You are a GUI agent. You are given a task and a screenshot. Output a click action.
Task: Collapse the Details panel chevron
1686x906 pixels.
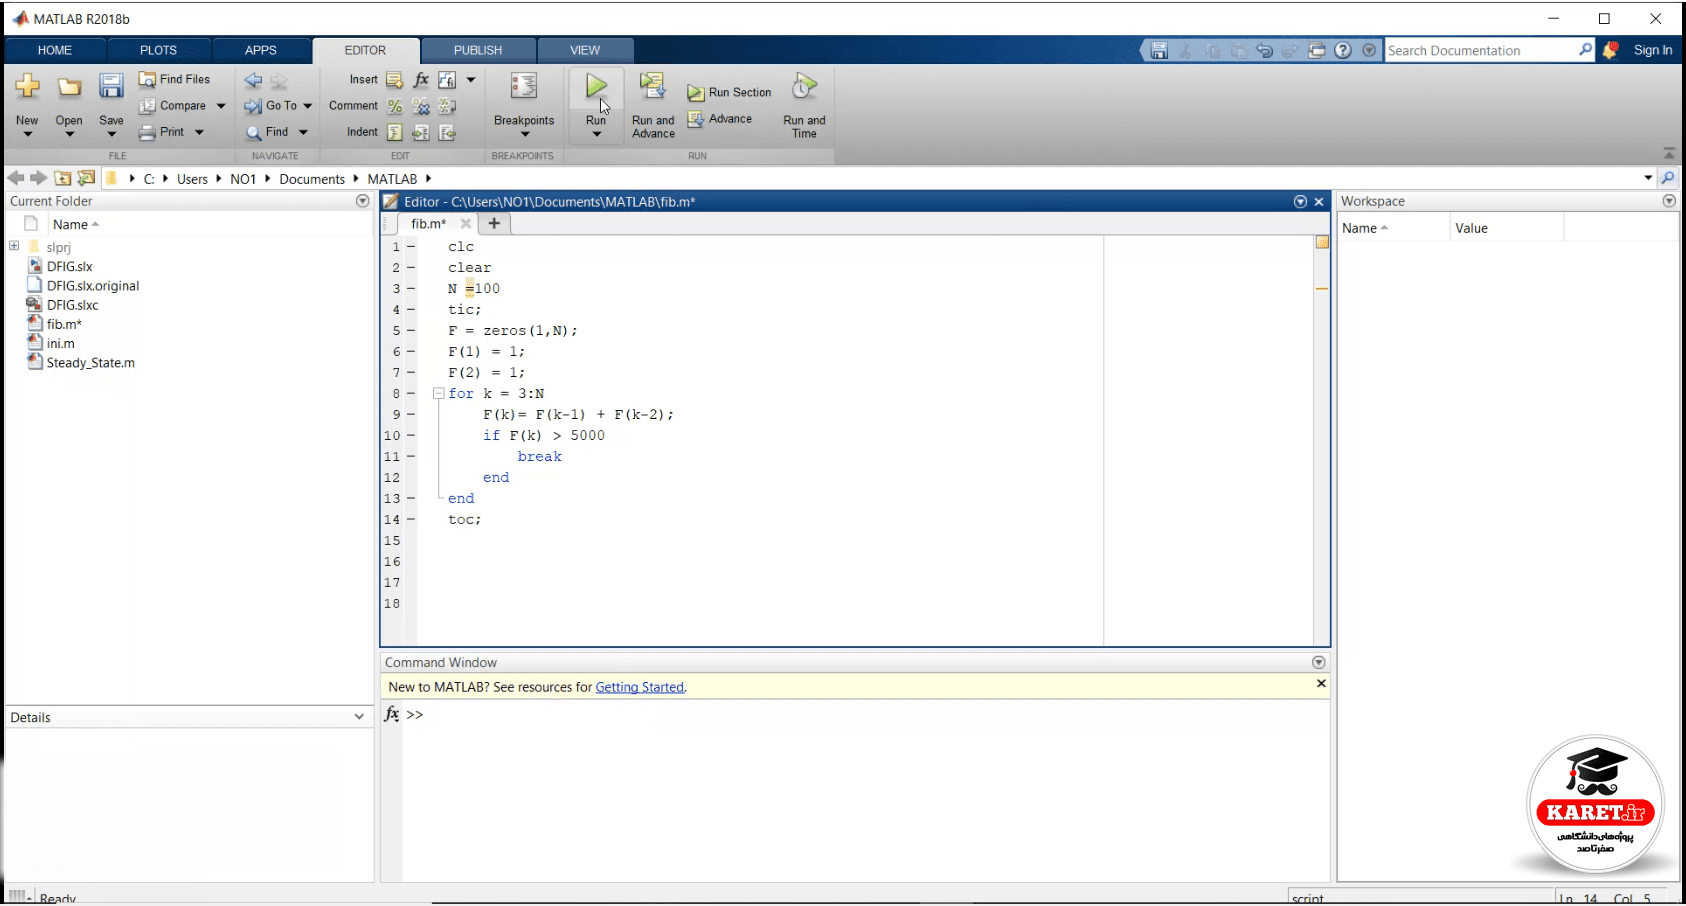359,717
